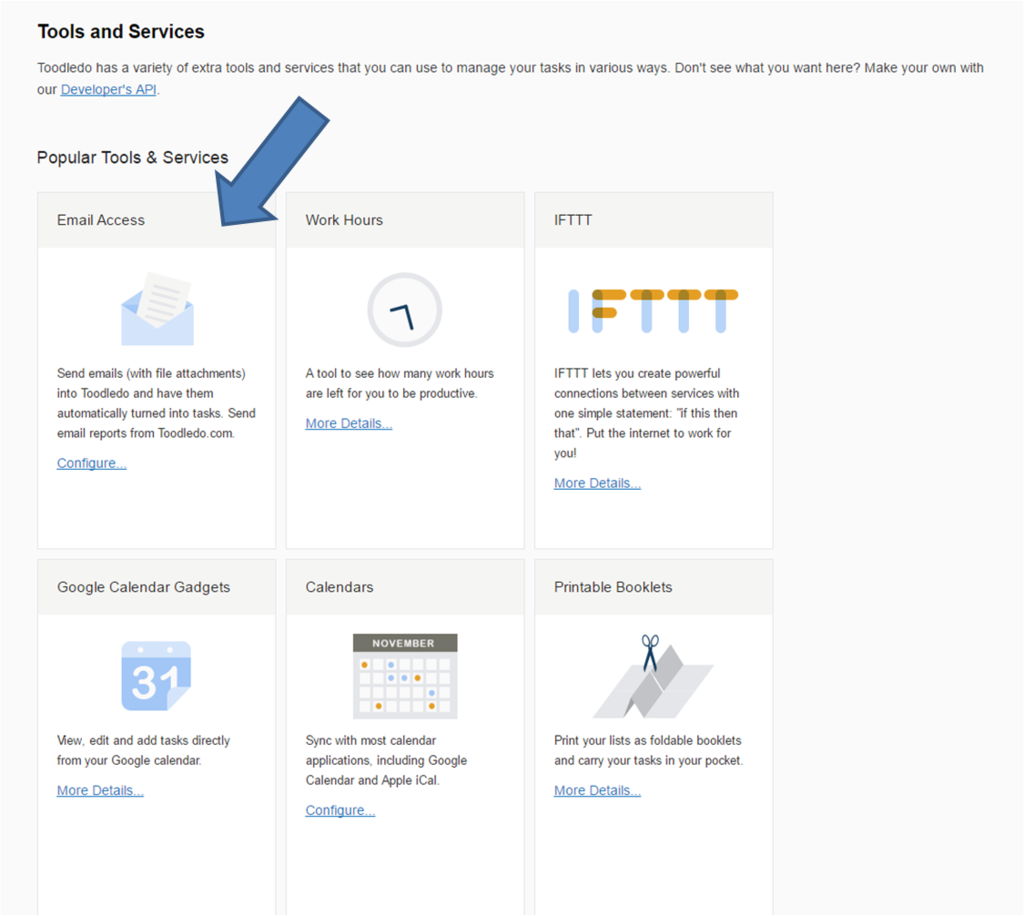1024x916 pixels.
Task: Click the Work Hours clock icon
Action: (x=405, y=309)
